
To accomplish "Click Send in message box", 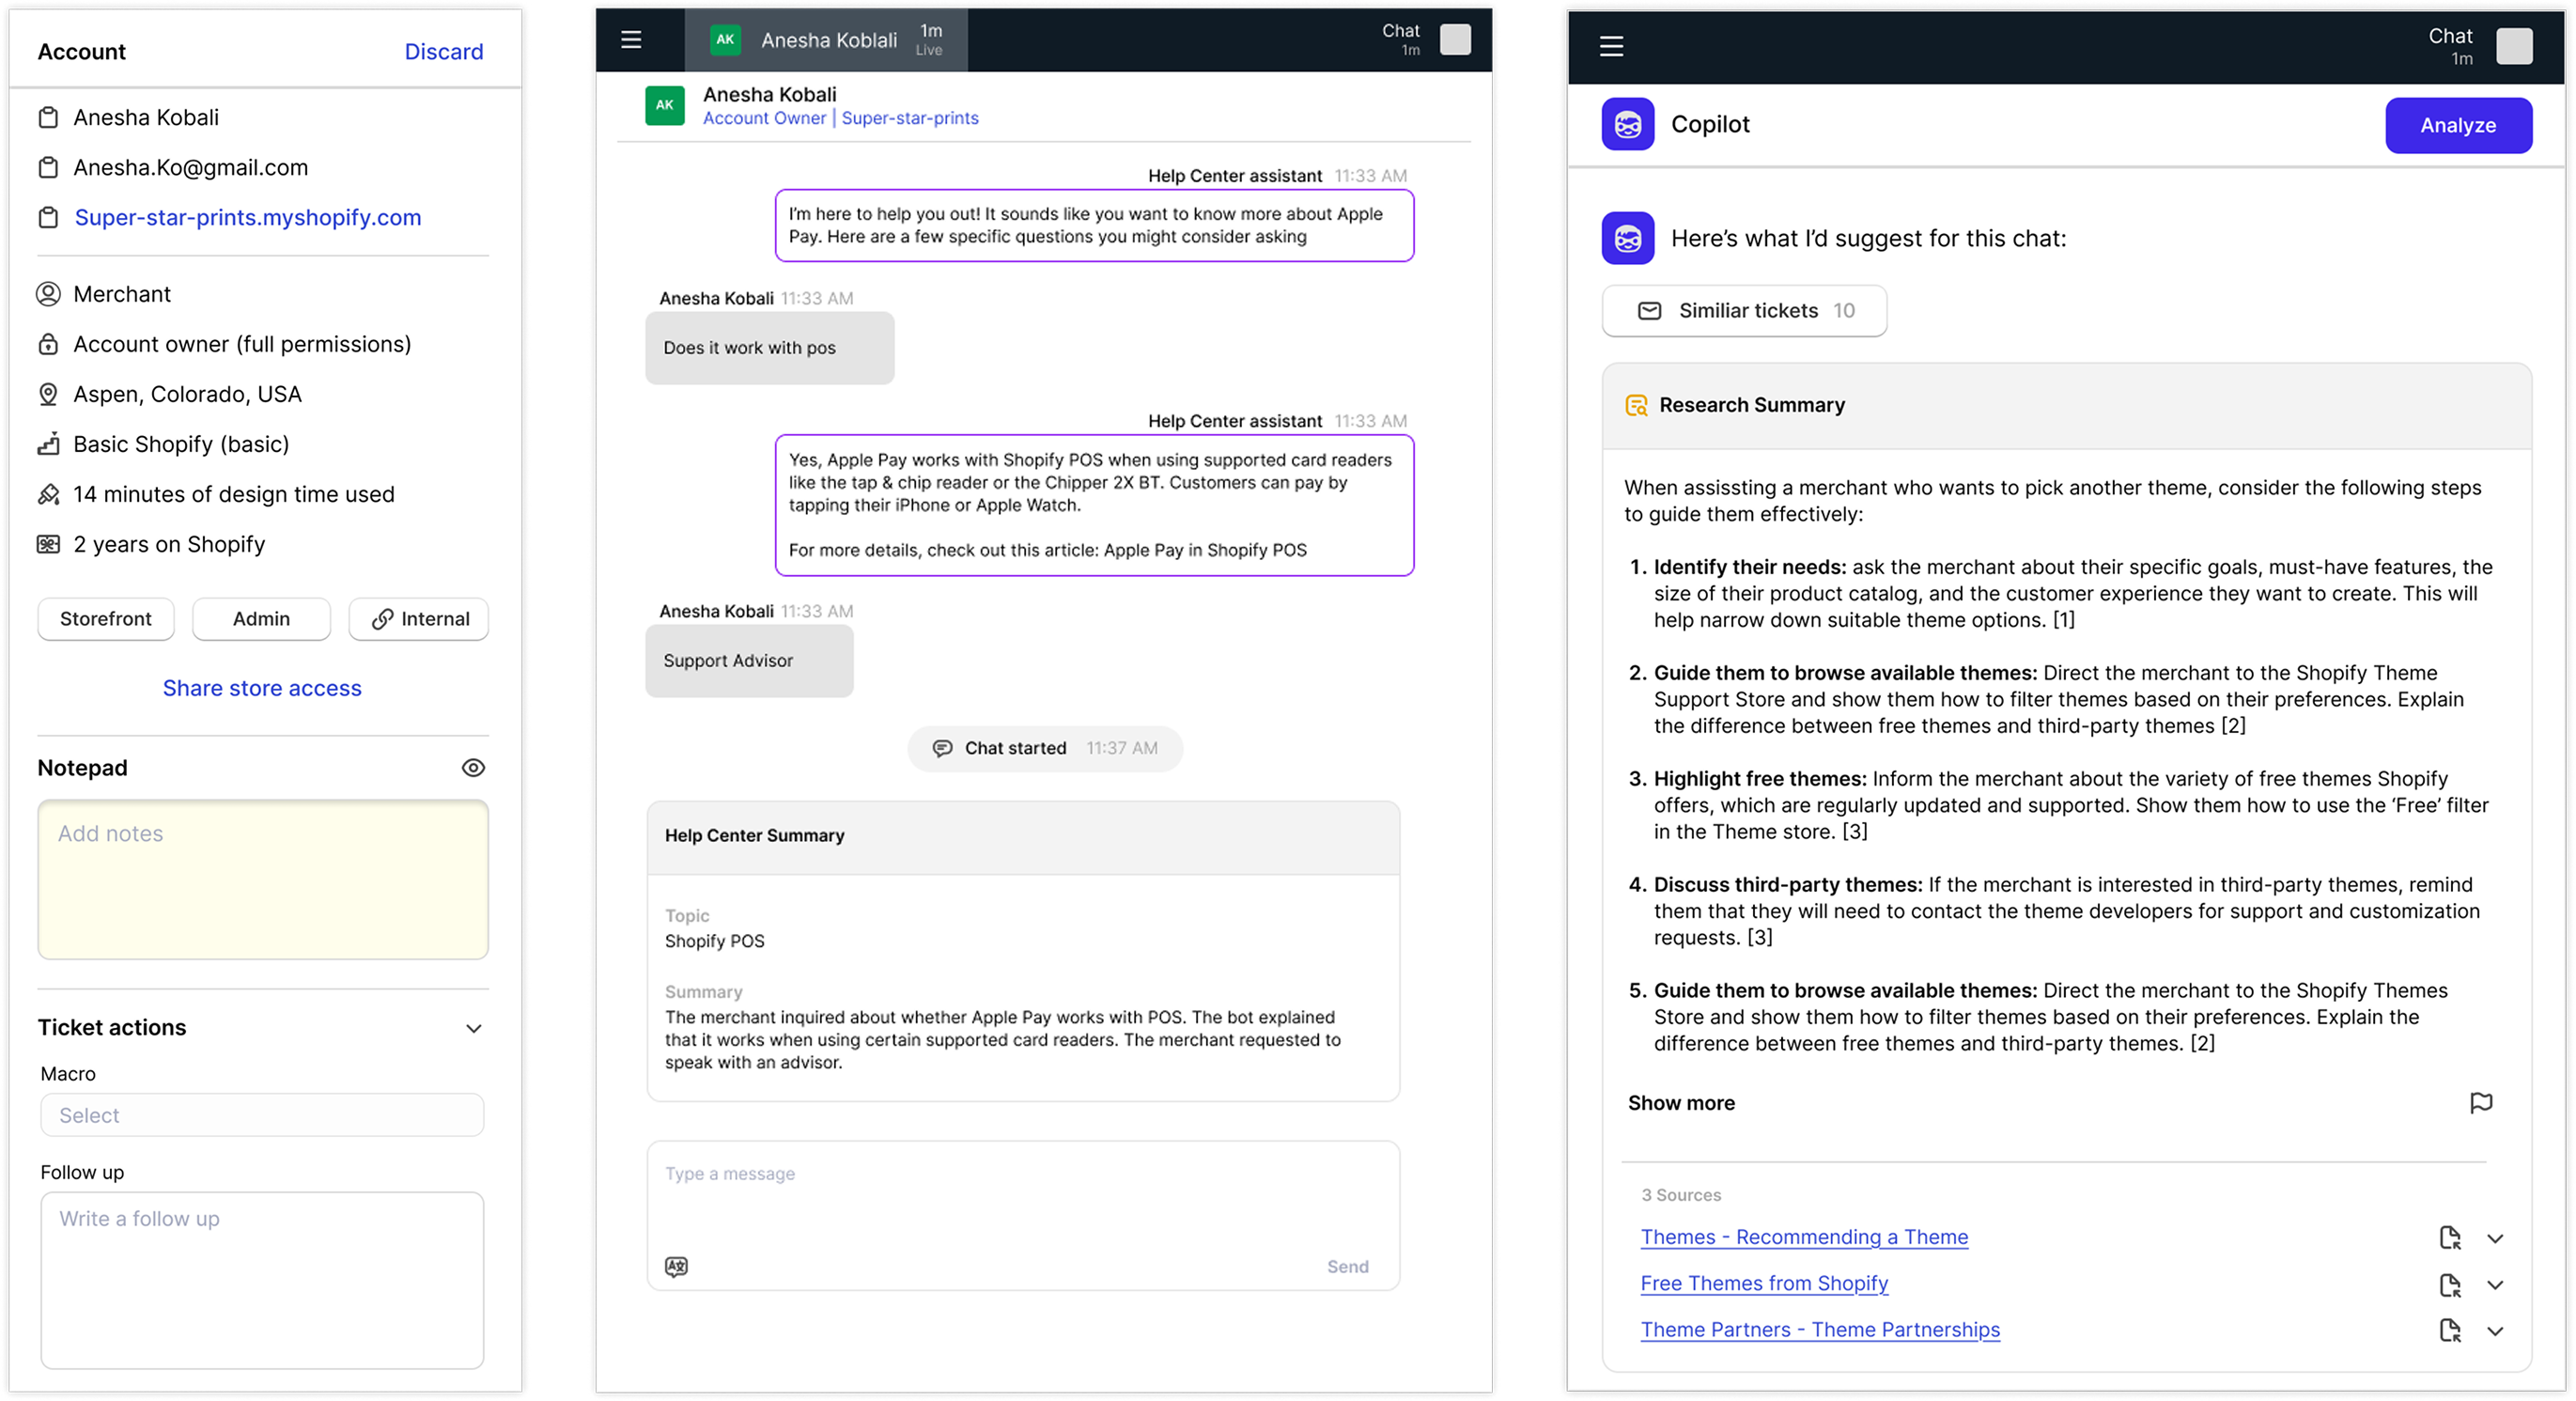I will pos(1347,1266).
